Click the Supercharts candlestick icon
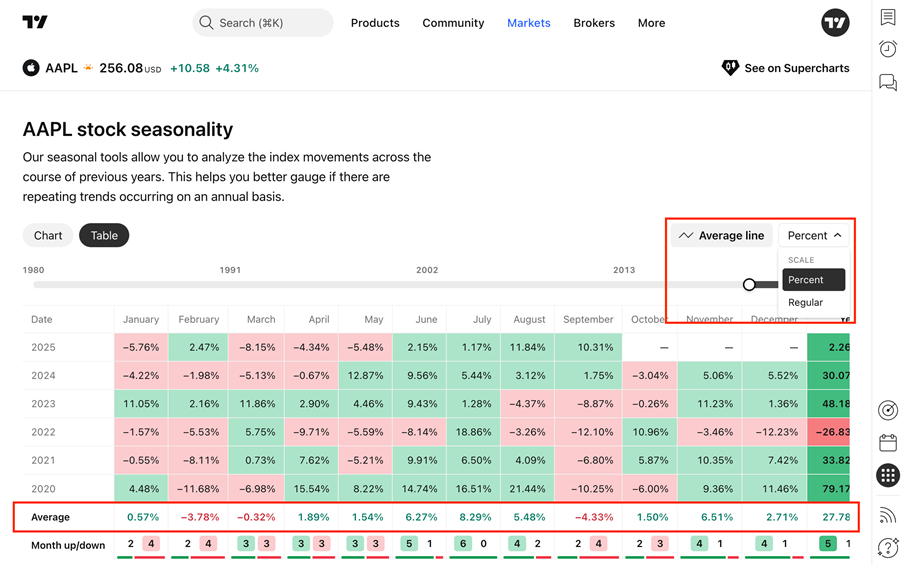Viewport: 904px width, 565px height. pyautogui.click(x=730, y=68)
